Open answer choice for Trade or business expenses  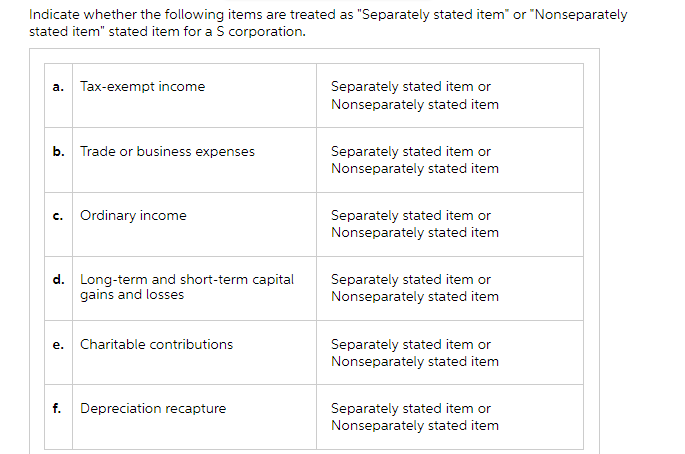pos(415,160)
